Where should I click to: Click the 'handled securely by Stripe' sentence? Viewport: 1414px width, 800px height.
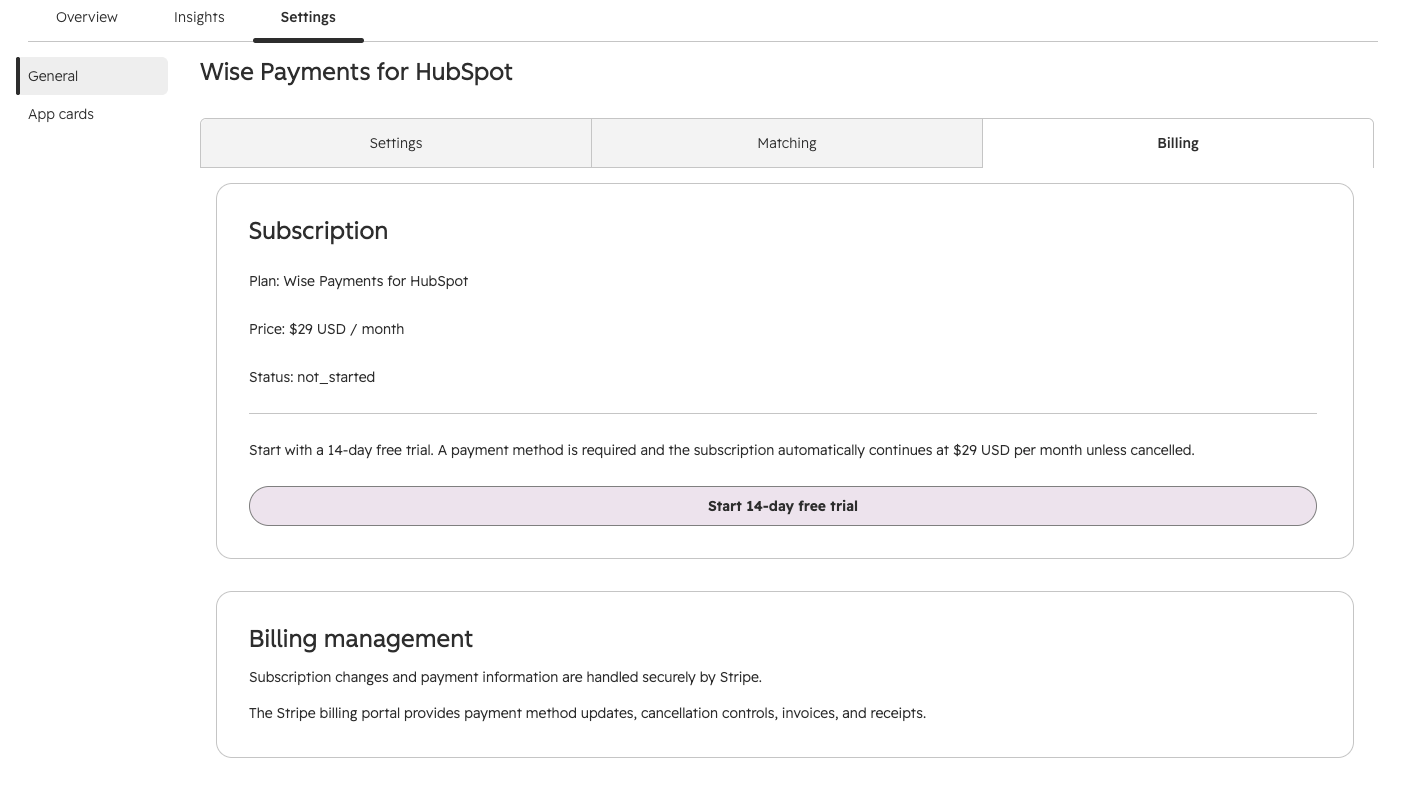tap(505, 677)
